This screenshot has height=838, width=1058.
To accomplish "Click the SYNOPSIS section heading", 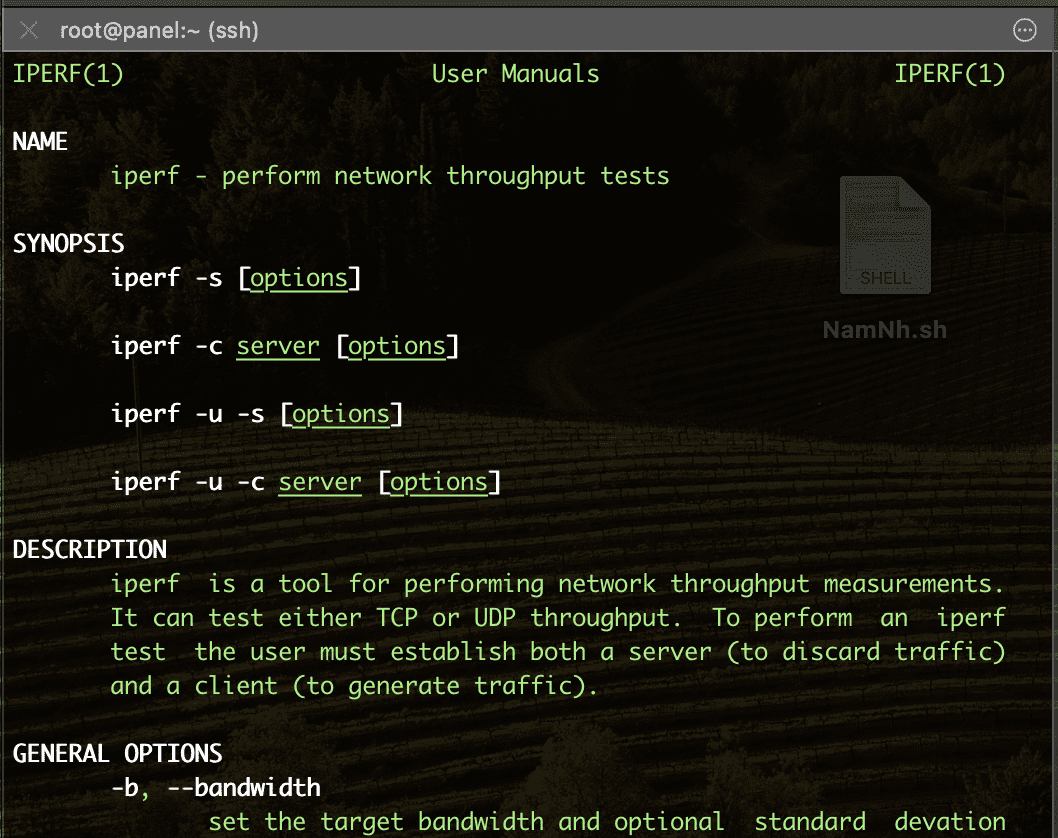I will tap(68, 244).
